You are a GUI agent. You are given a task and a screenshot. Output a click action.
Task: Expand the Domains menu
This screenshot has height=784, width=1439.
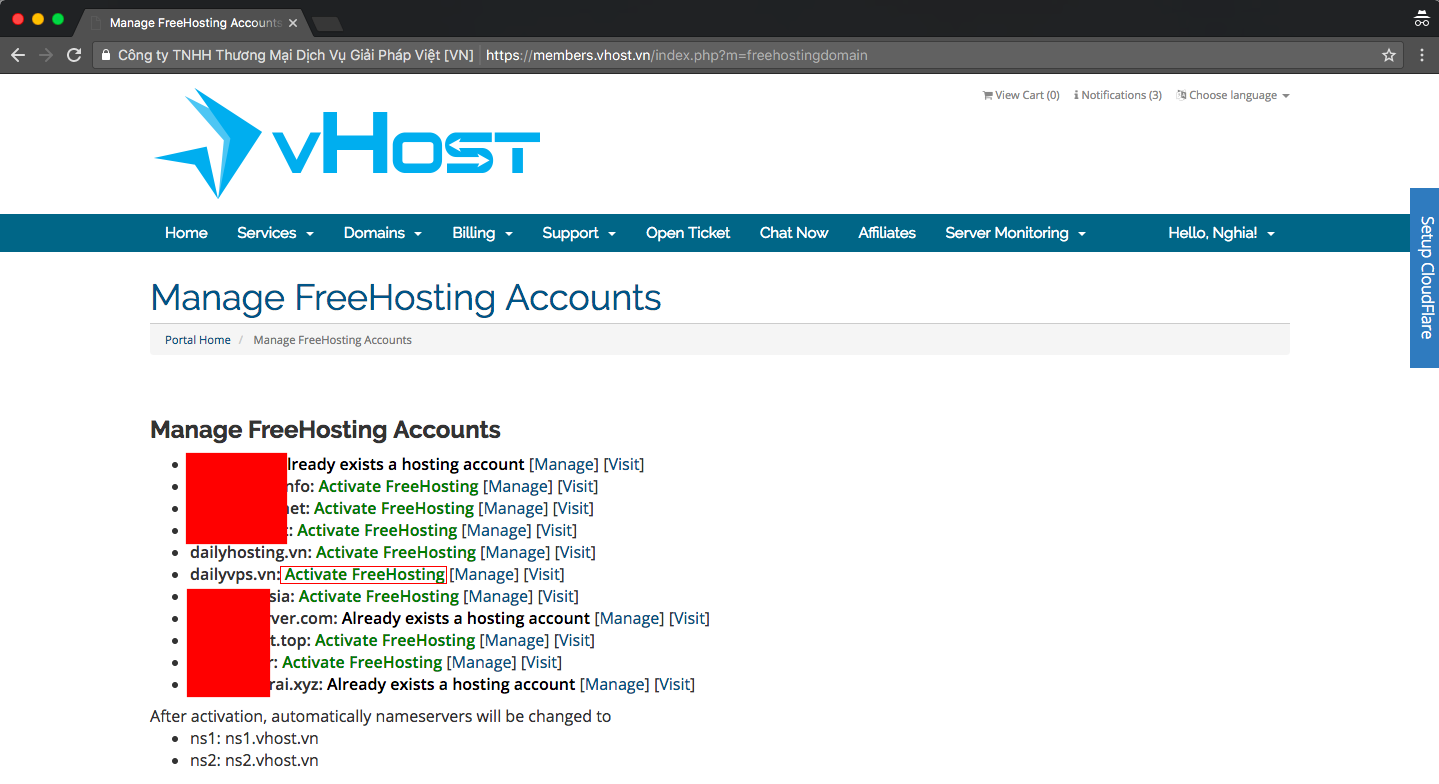382,233
